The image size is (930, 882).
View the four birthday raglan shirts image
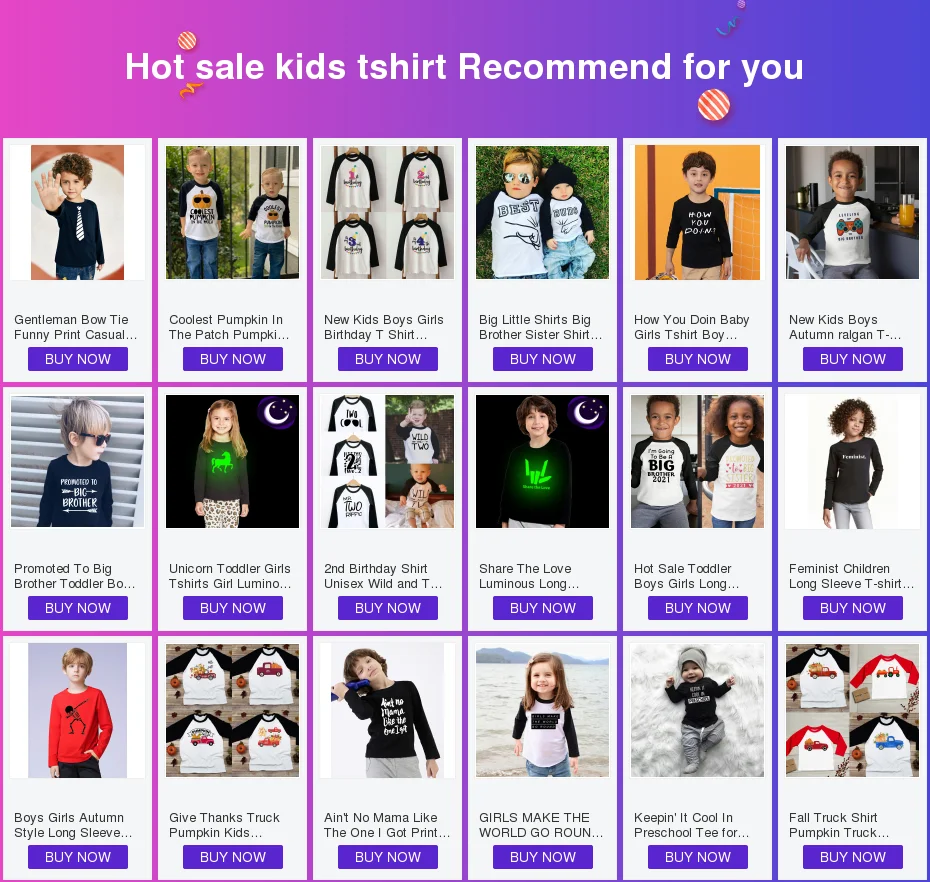pyautogui.click(x=387, y=212)
